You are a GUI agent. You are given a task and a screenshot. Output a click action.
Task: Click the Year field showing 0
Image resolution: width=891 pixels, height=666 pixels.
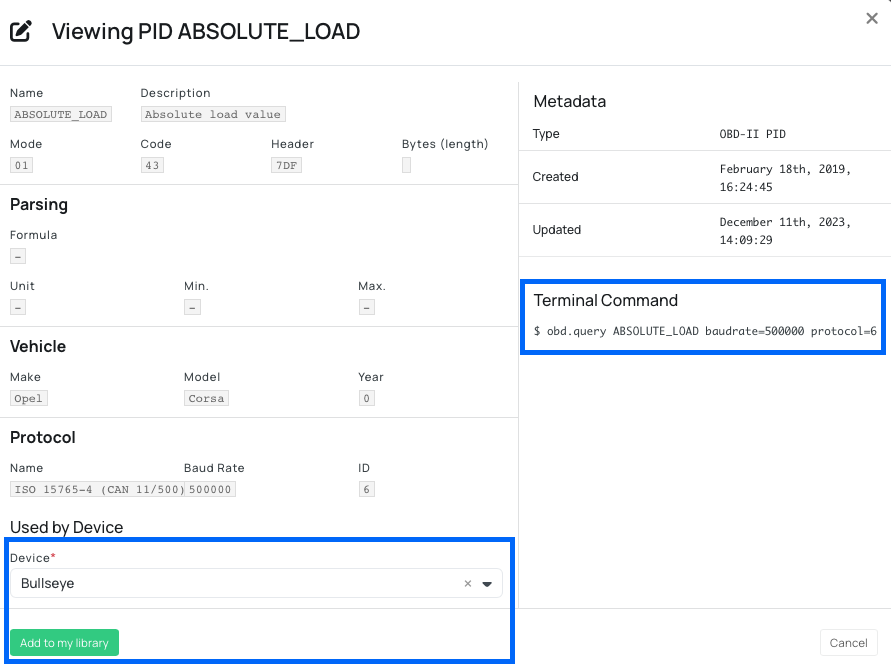point(367,398)
